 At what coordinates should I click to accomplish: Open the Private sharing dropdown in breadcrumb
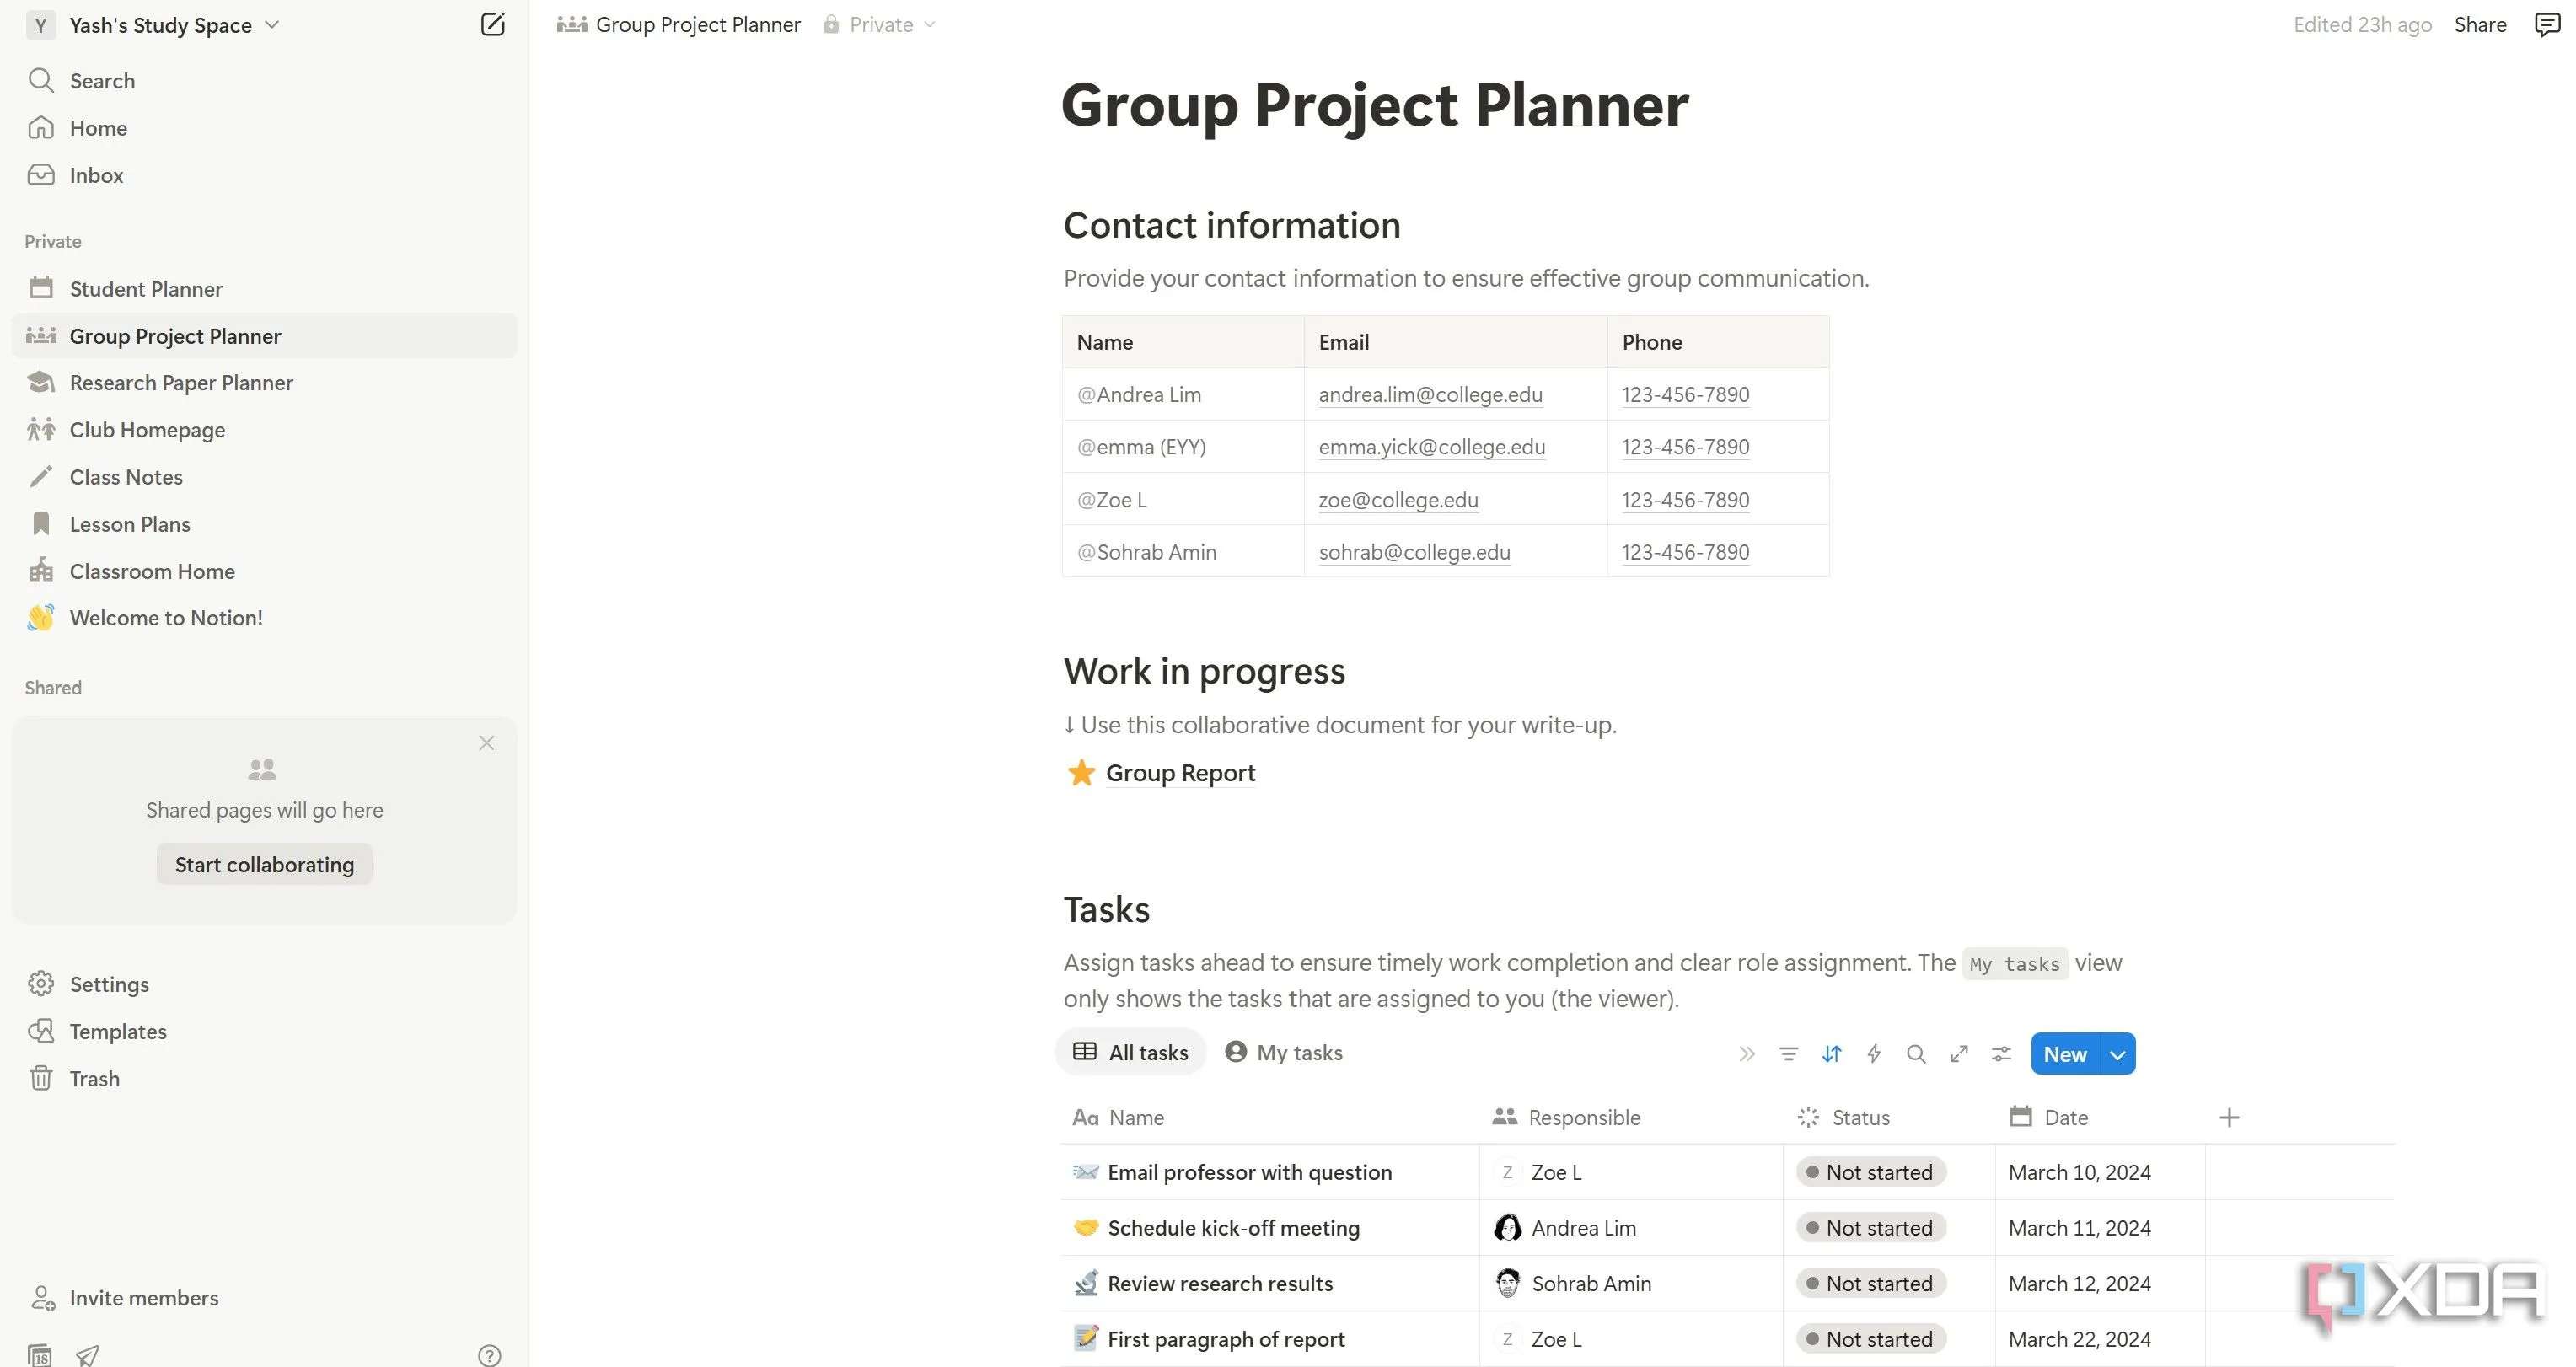880,24
